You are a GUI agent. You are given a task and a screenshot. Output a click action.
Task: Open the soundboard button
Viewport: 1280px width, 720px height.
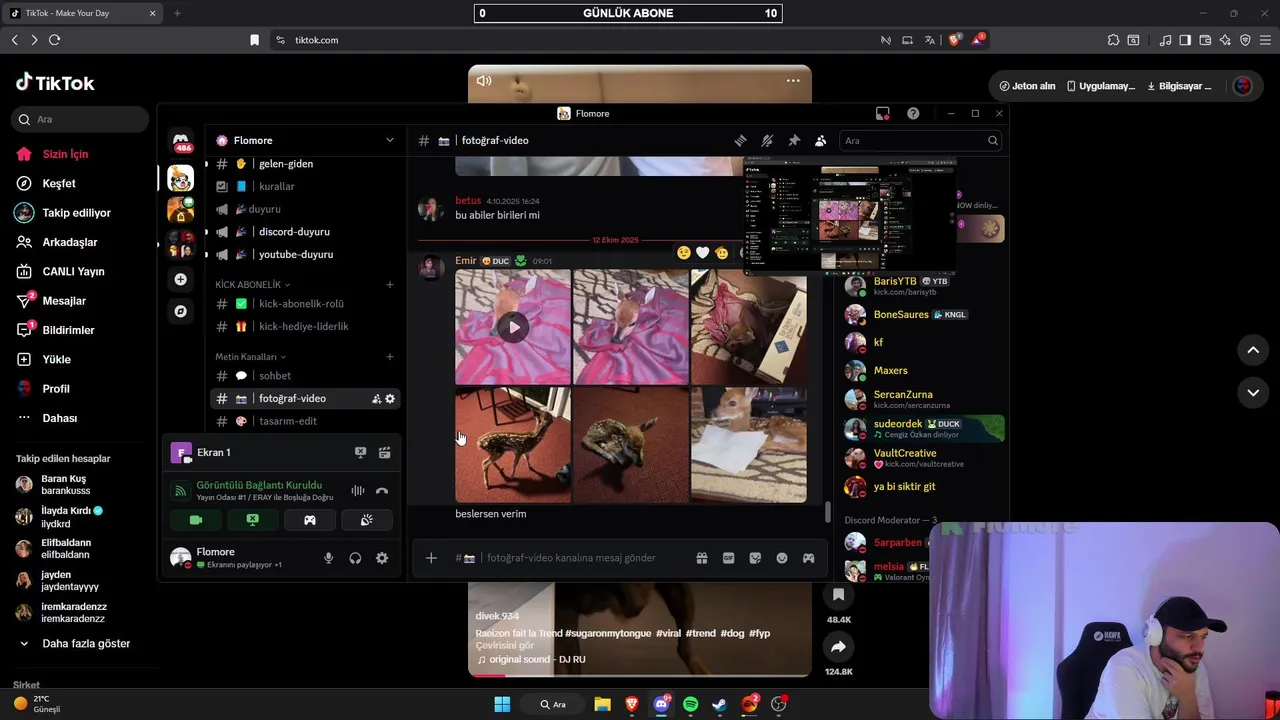pyautogui.click(x=366, y=520)
